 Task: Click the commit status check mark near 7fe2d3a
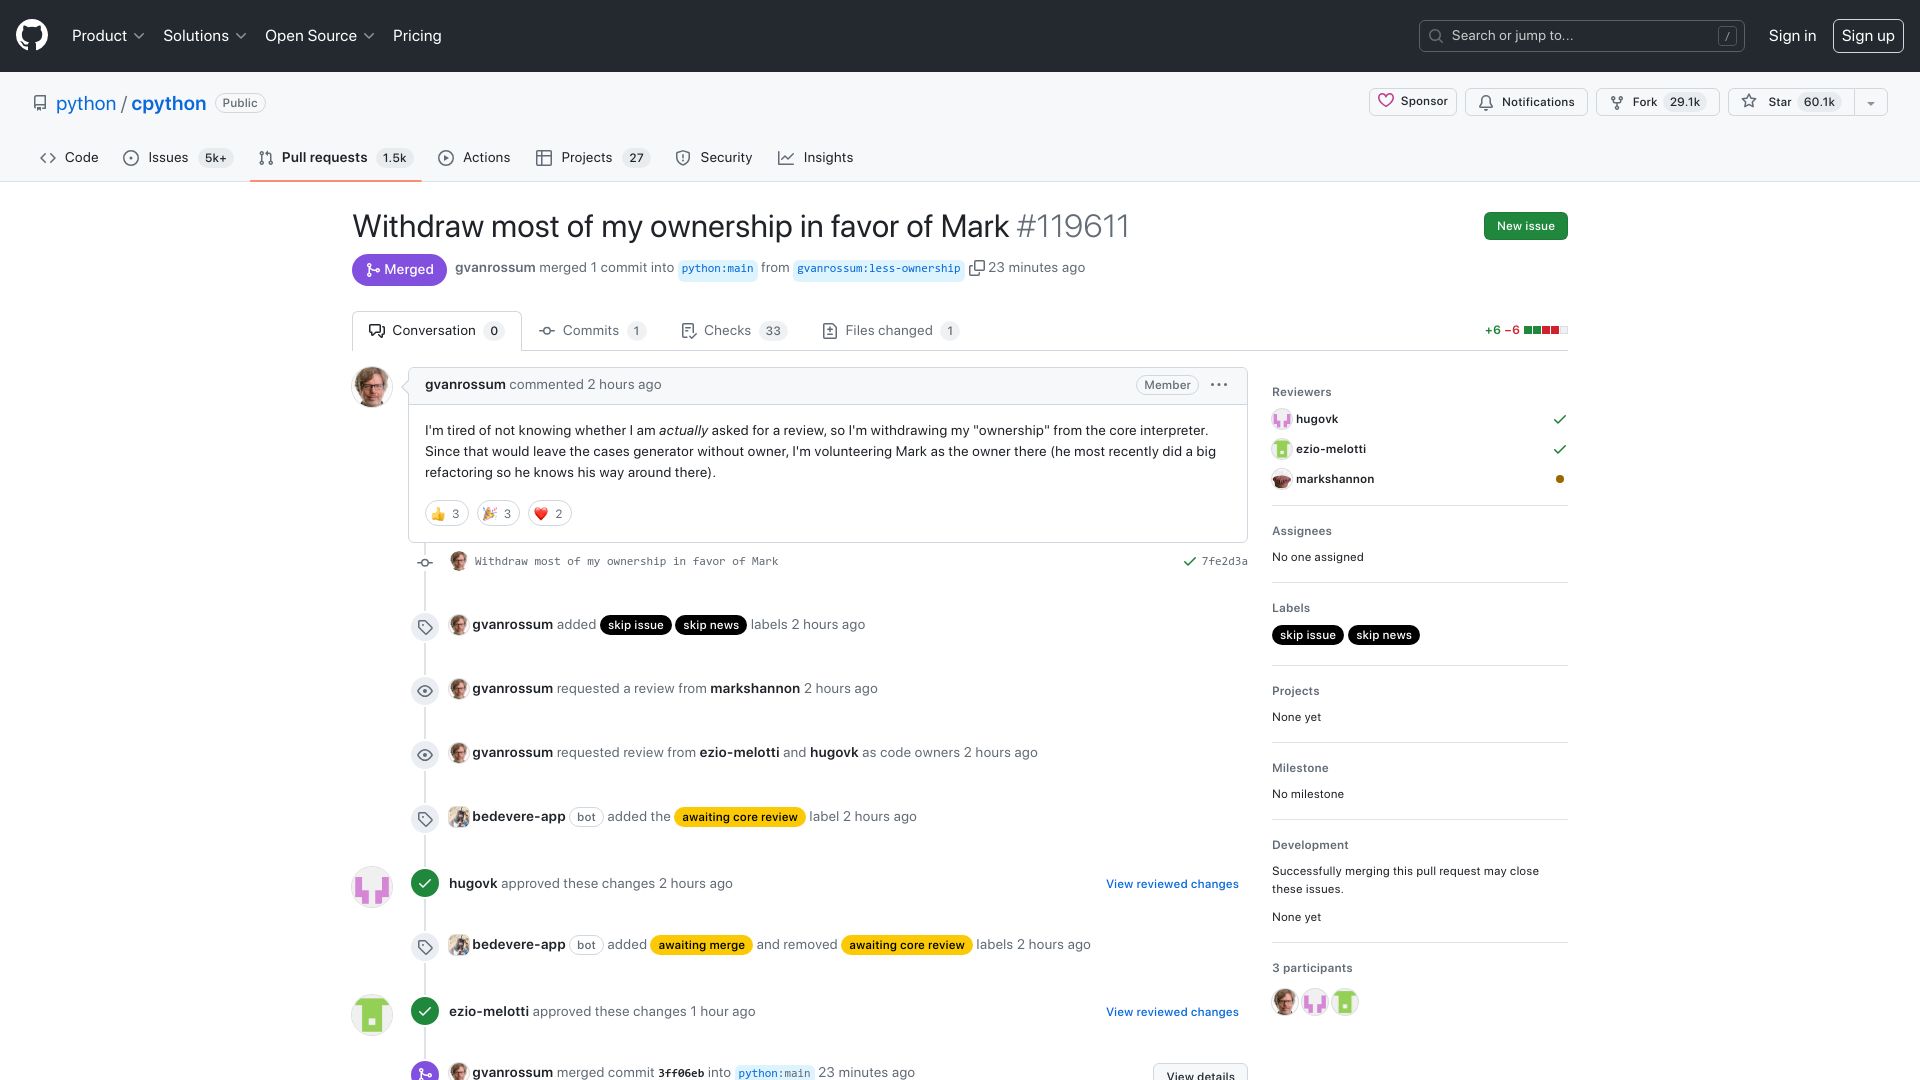click(x=1189, y=562)
